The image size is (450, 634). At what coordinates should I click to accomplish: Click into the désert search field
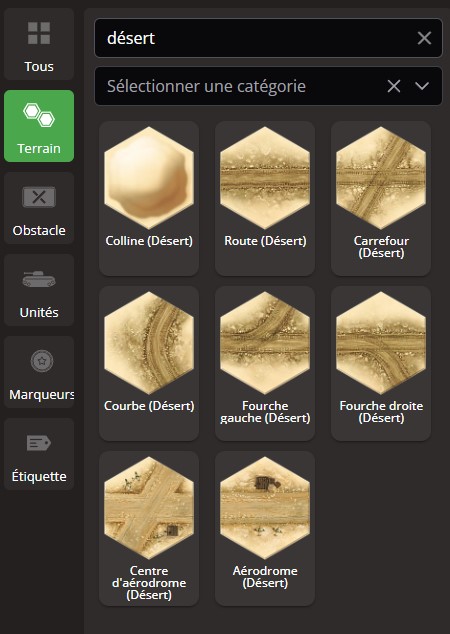point(255,38)
